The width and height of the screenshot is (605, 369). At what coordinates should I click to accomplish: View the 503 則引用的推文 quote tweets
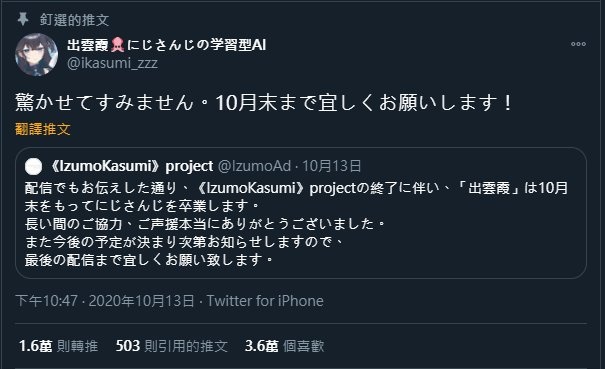pyautogui.click(x=172, y=346)
